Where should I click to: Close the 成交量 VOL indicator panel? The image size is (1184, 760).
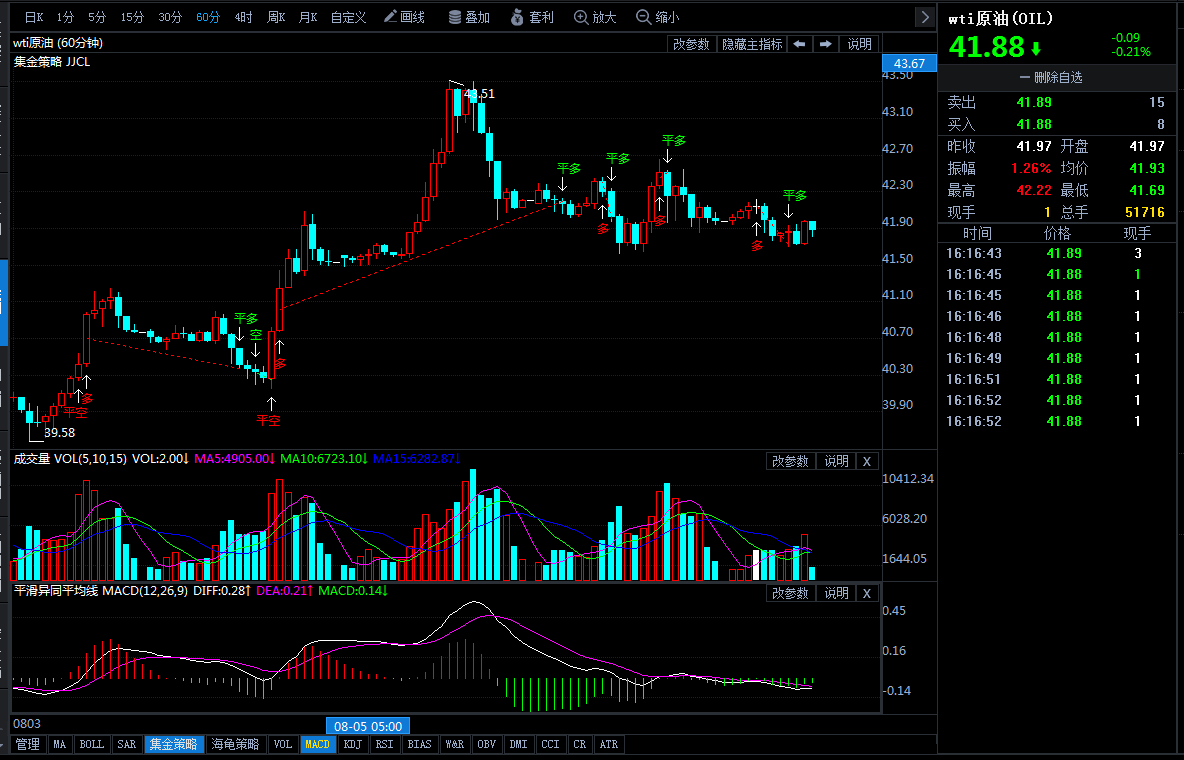pos(867,461)
